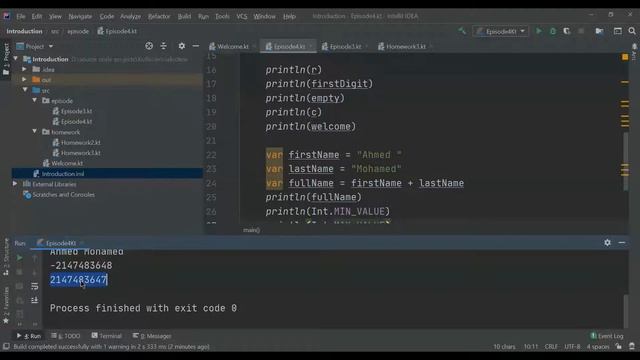Toggle scroll to end in Run console
Image resolution: width=640 pixels, height=360 pixels.
(35, 300)
